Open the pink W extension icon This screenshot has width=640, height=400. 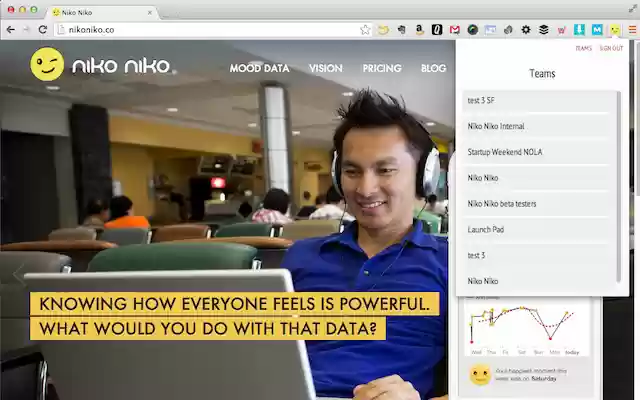coord(562,30)
